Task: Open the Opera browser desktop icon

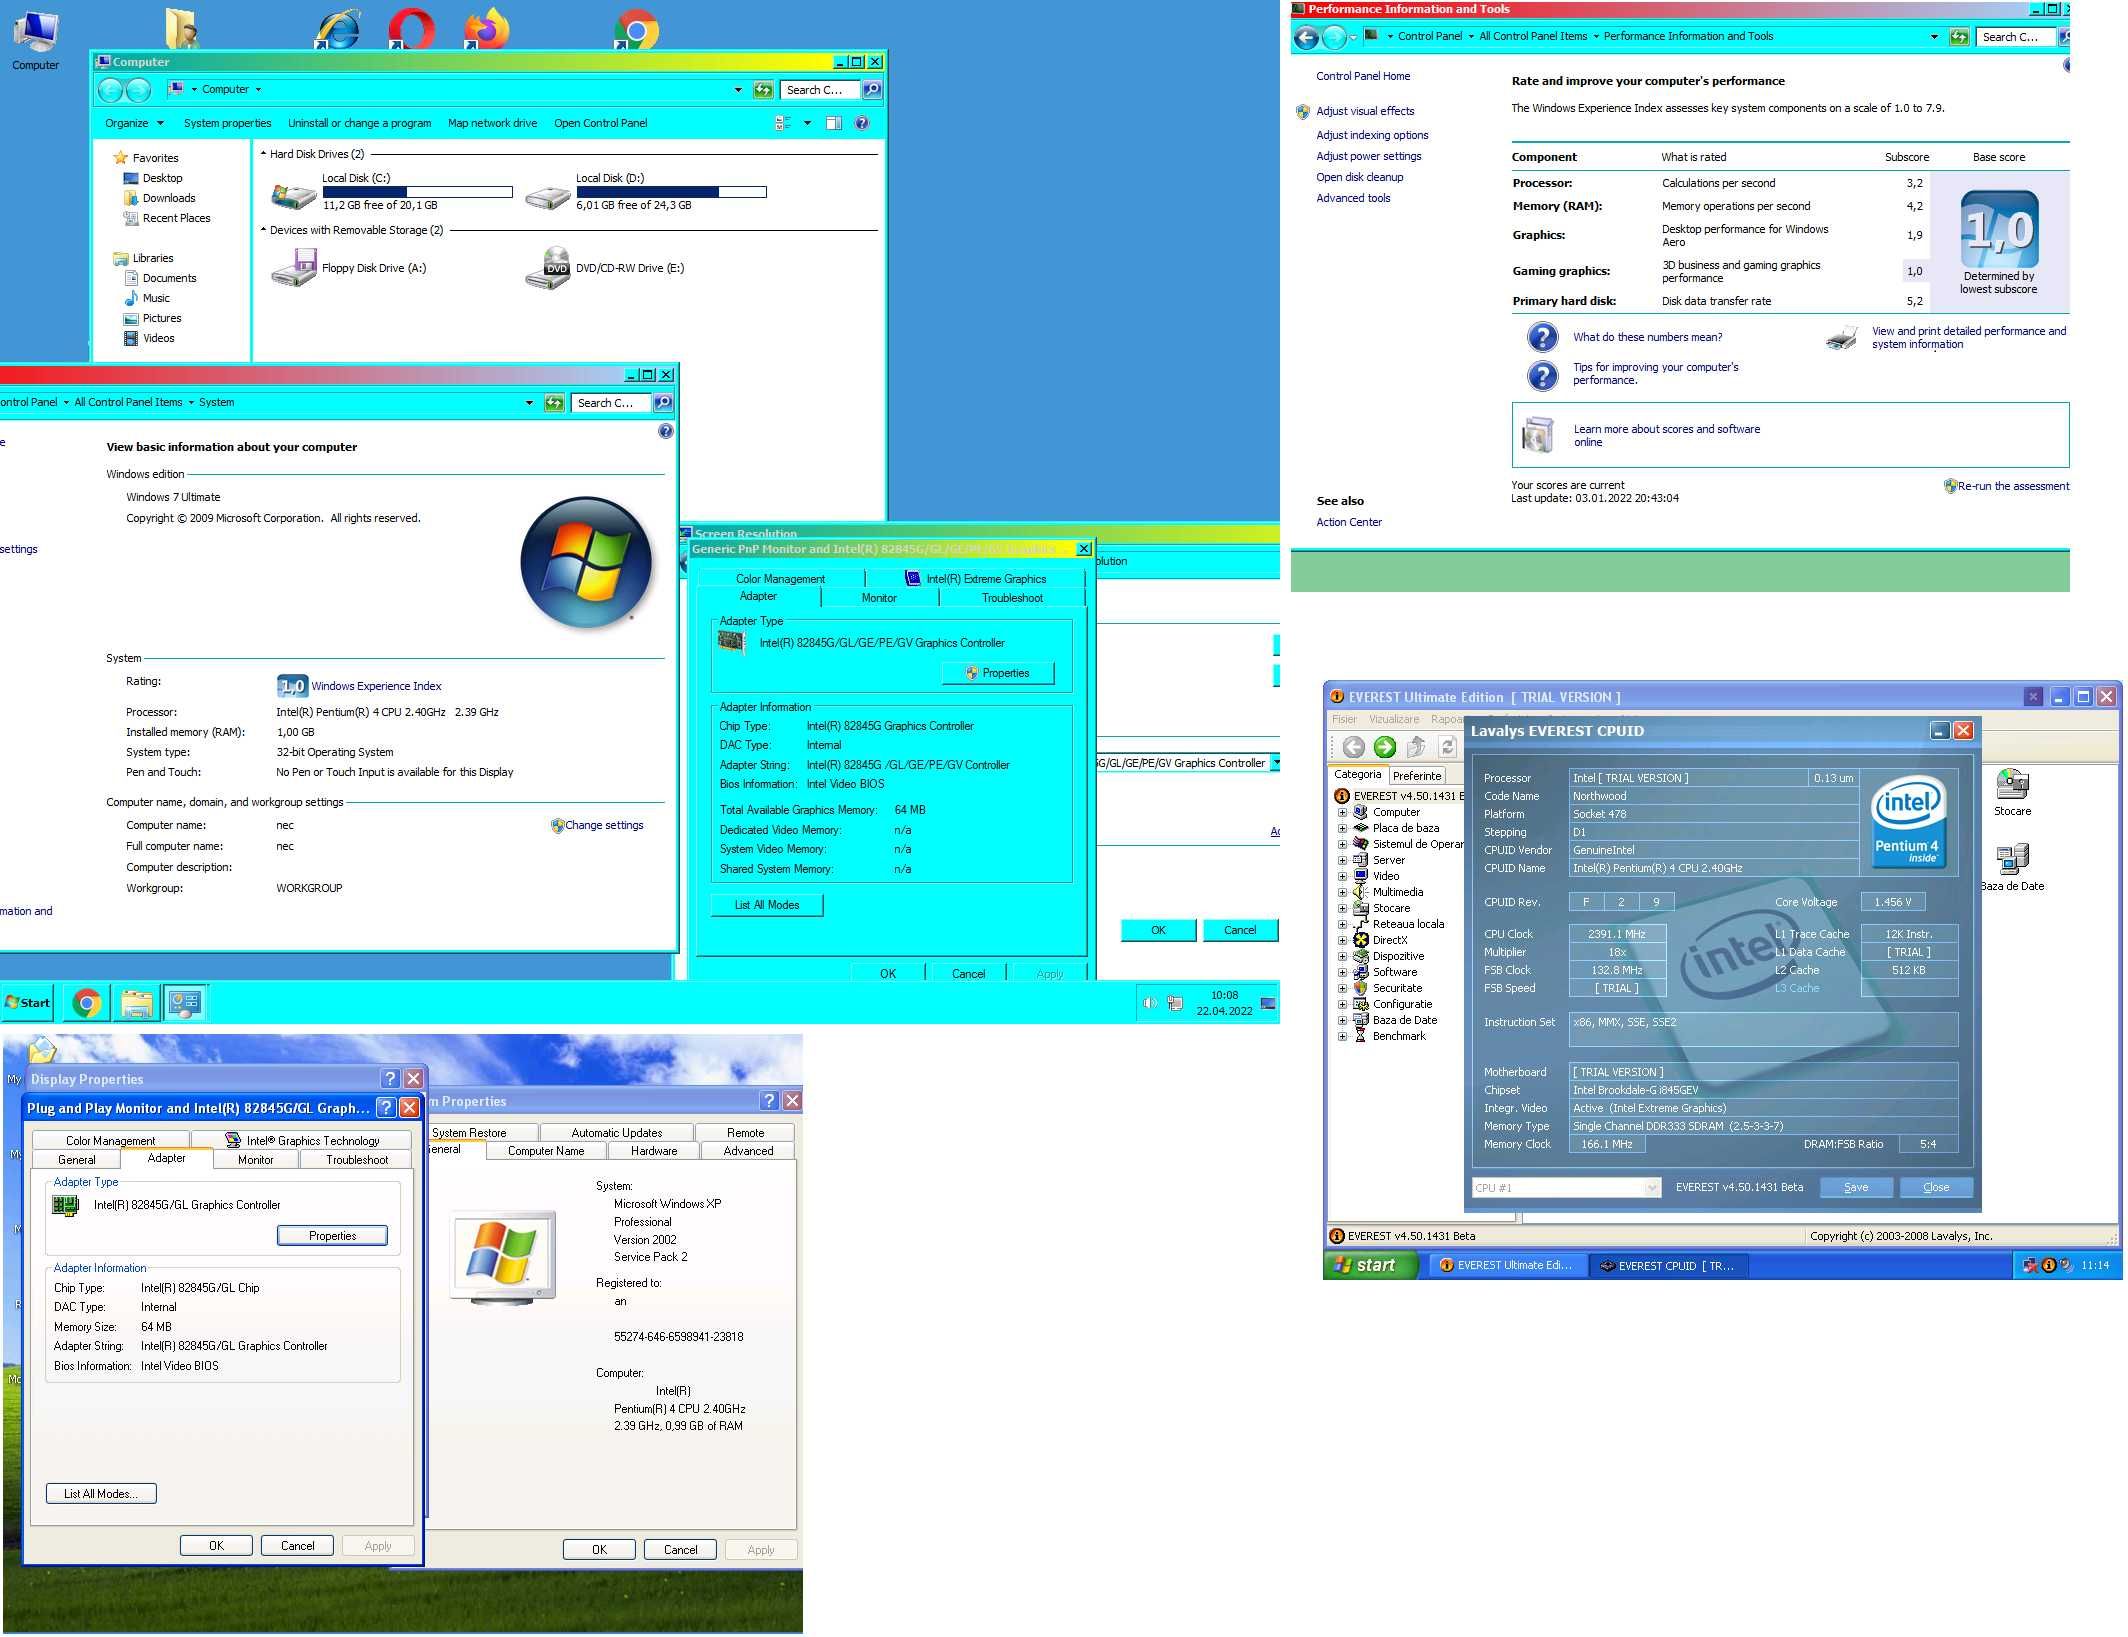Action: (x=411, y=28)
